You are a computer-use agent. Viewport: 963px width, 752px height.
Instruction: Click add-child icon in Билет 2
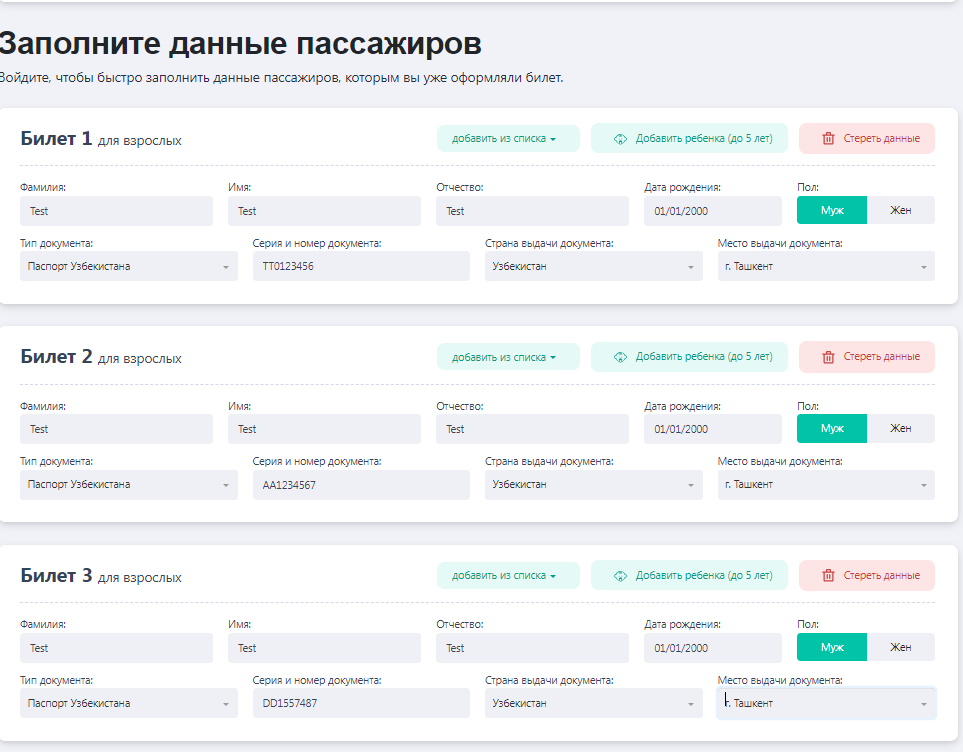pos(620,357)
